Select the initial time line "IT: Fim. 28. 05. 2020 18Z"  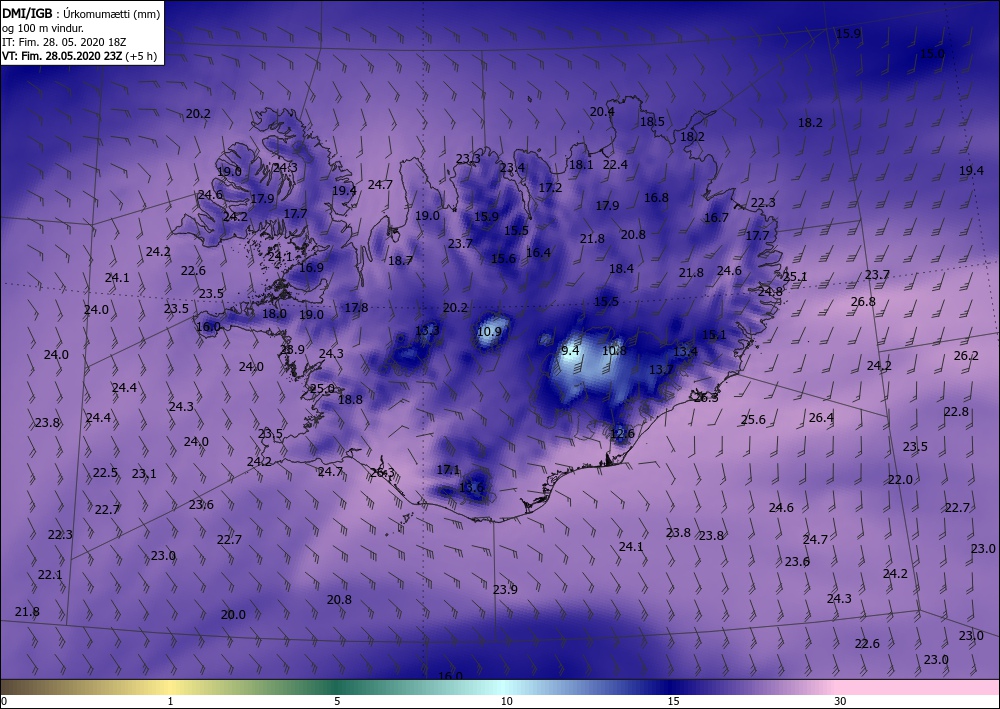tap(64, 42)
